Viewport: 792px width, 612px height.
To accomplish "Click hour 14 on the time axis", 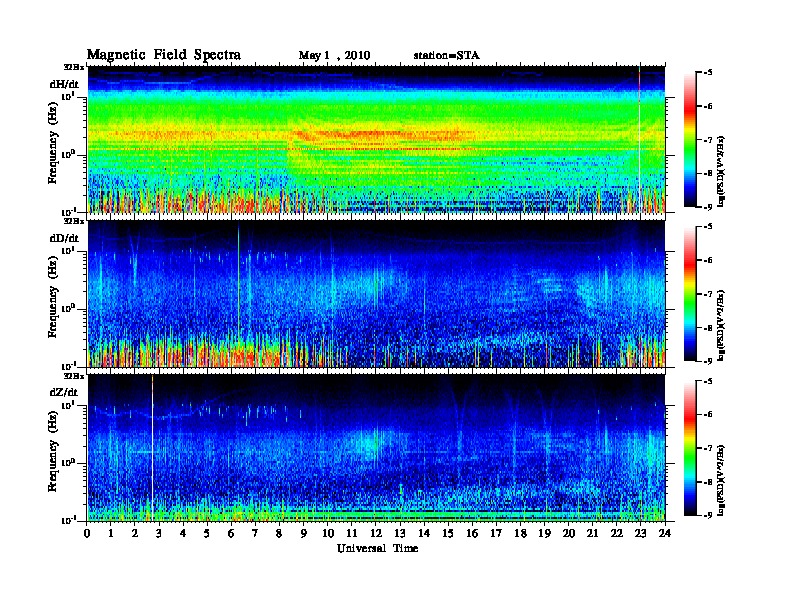I will pos(424,534).
